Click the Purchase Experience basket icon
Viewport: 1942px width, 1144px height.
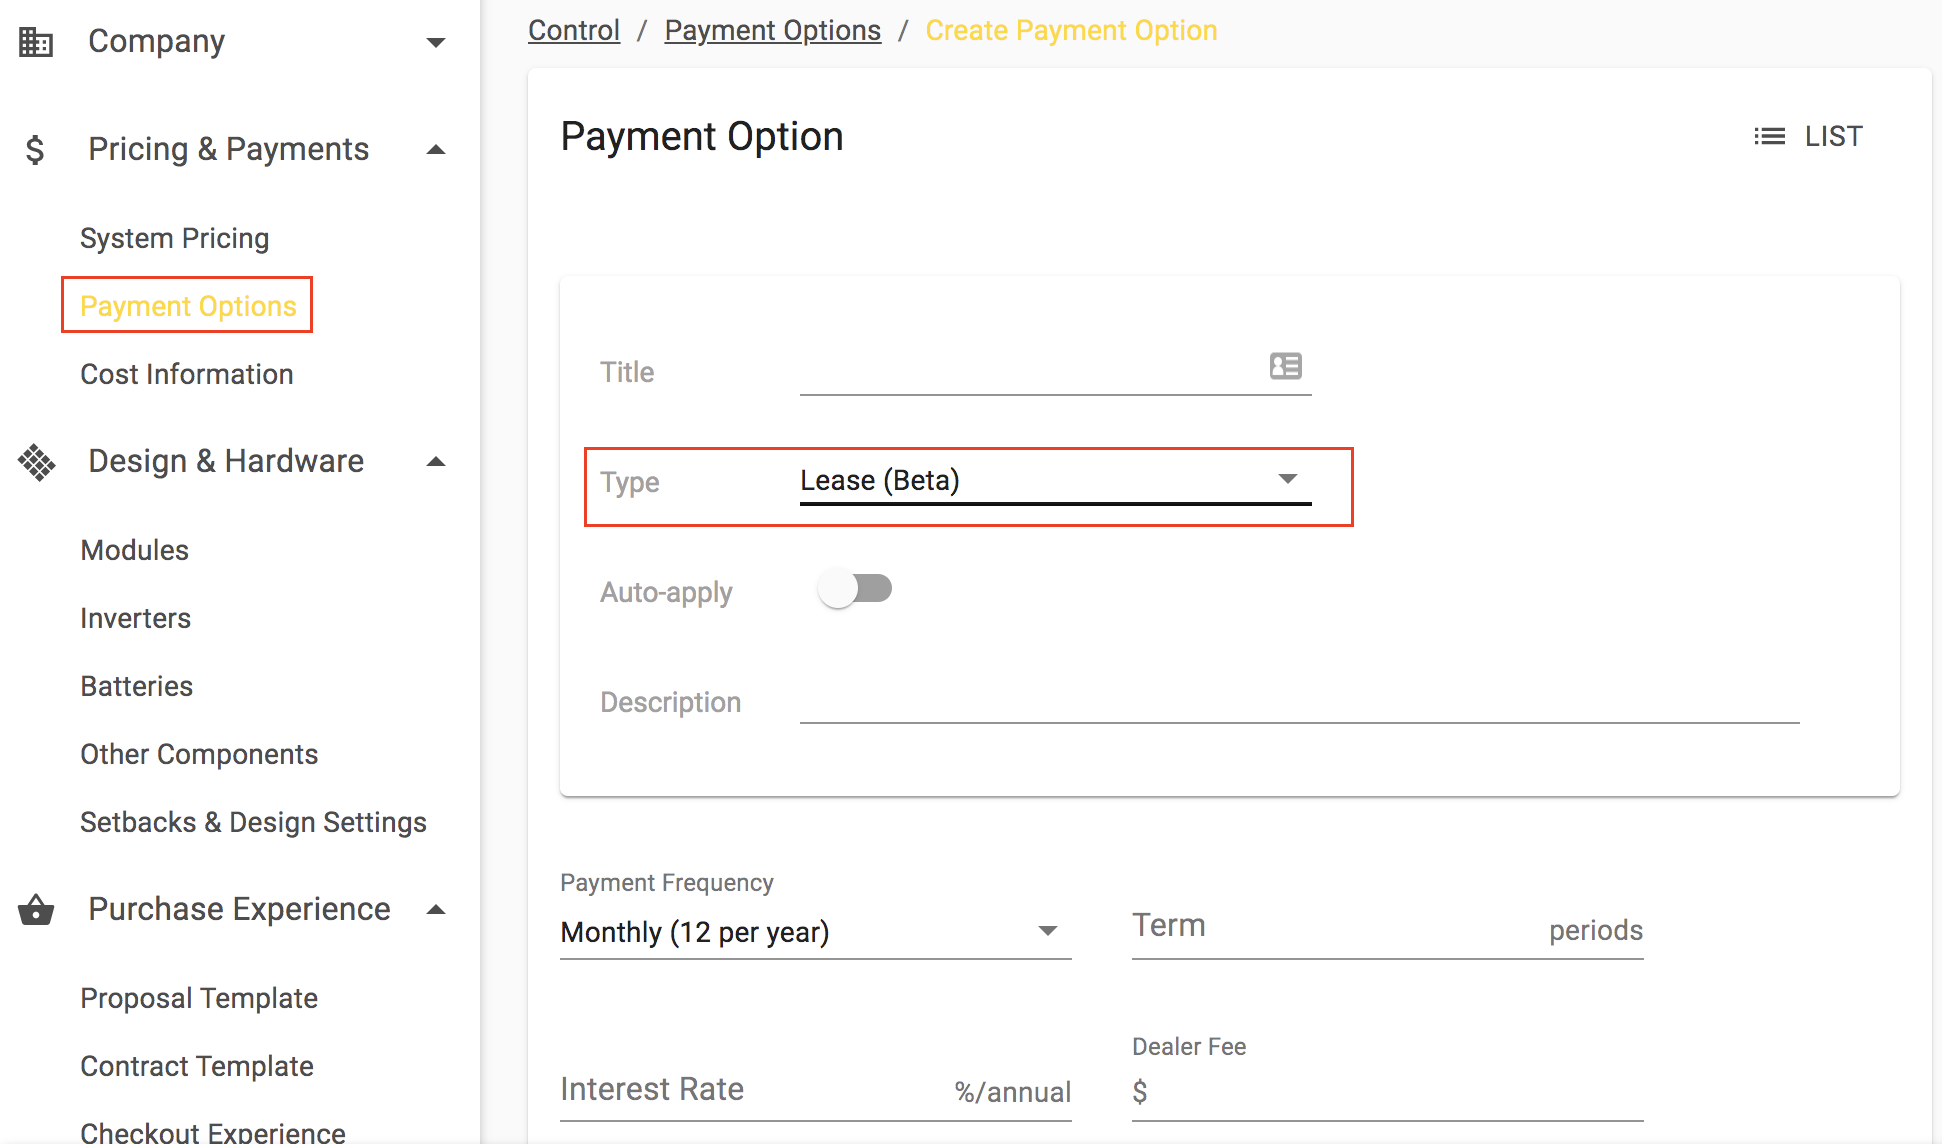point(36,910)
